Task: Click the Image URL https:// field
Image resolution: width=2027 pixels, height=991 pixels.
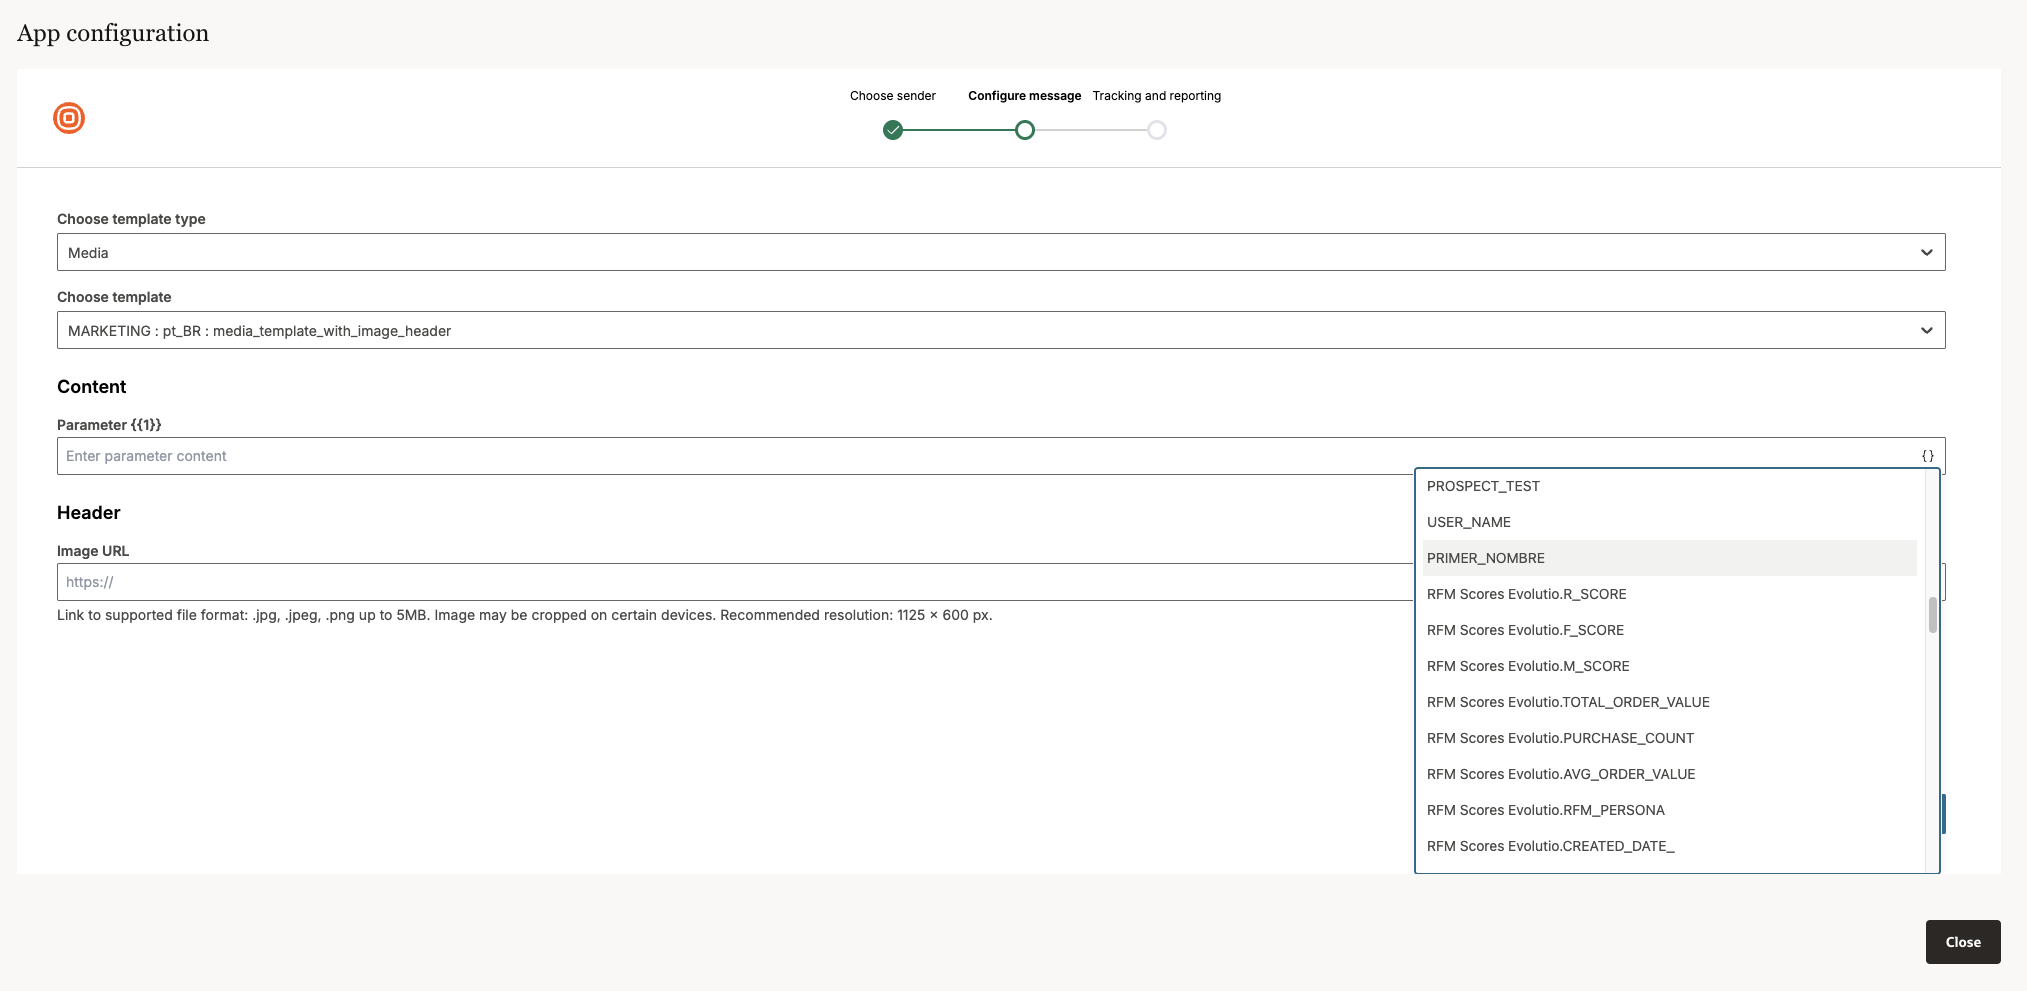Action: [700, 582]
